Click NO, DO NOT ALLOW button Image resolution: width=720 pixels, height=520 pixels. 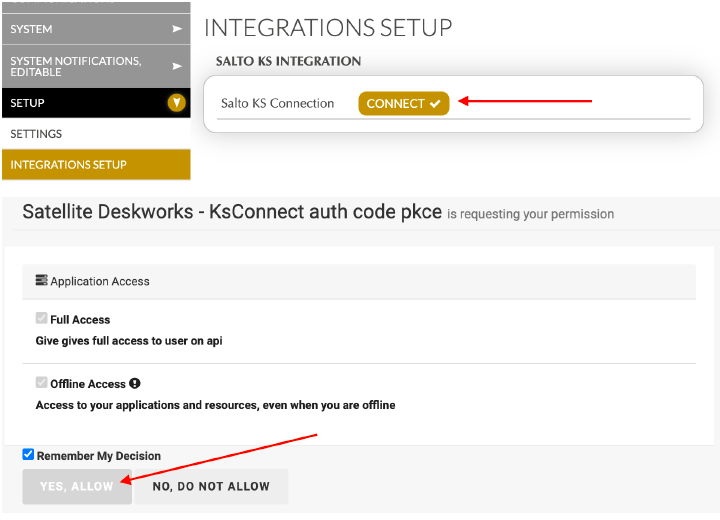(x=211, y=486)
